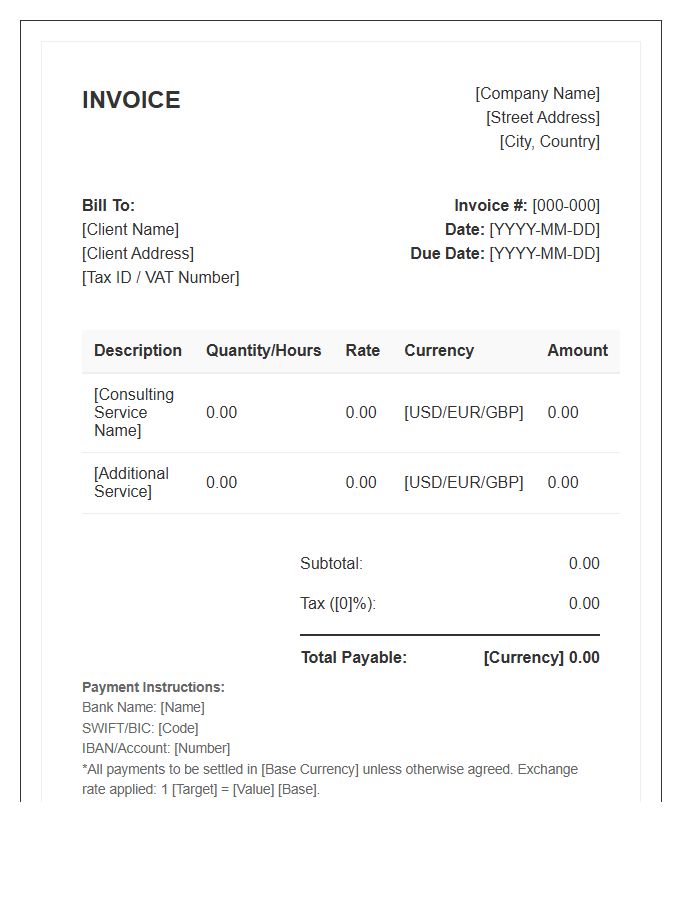Viewport: 700px width, 900px height.
Task: Click the Bill To: label
Action: click(x=108, y=205)
